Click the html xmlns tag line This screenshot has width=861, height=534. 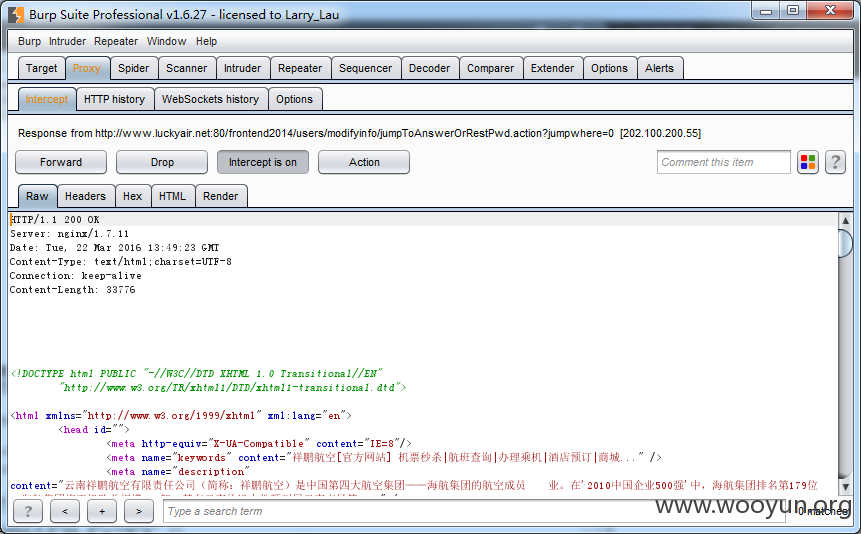coord(181,416)
